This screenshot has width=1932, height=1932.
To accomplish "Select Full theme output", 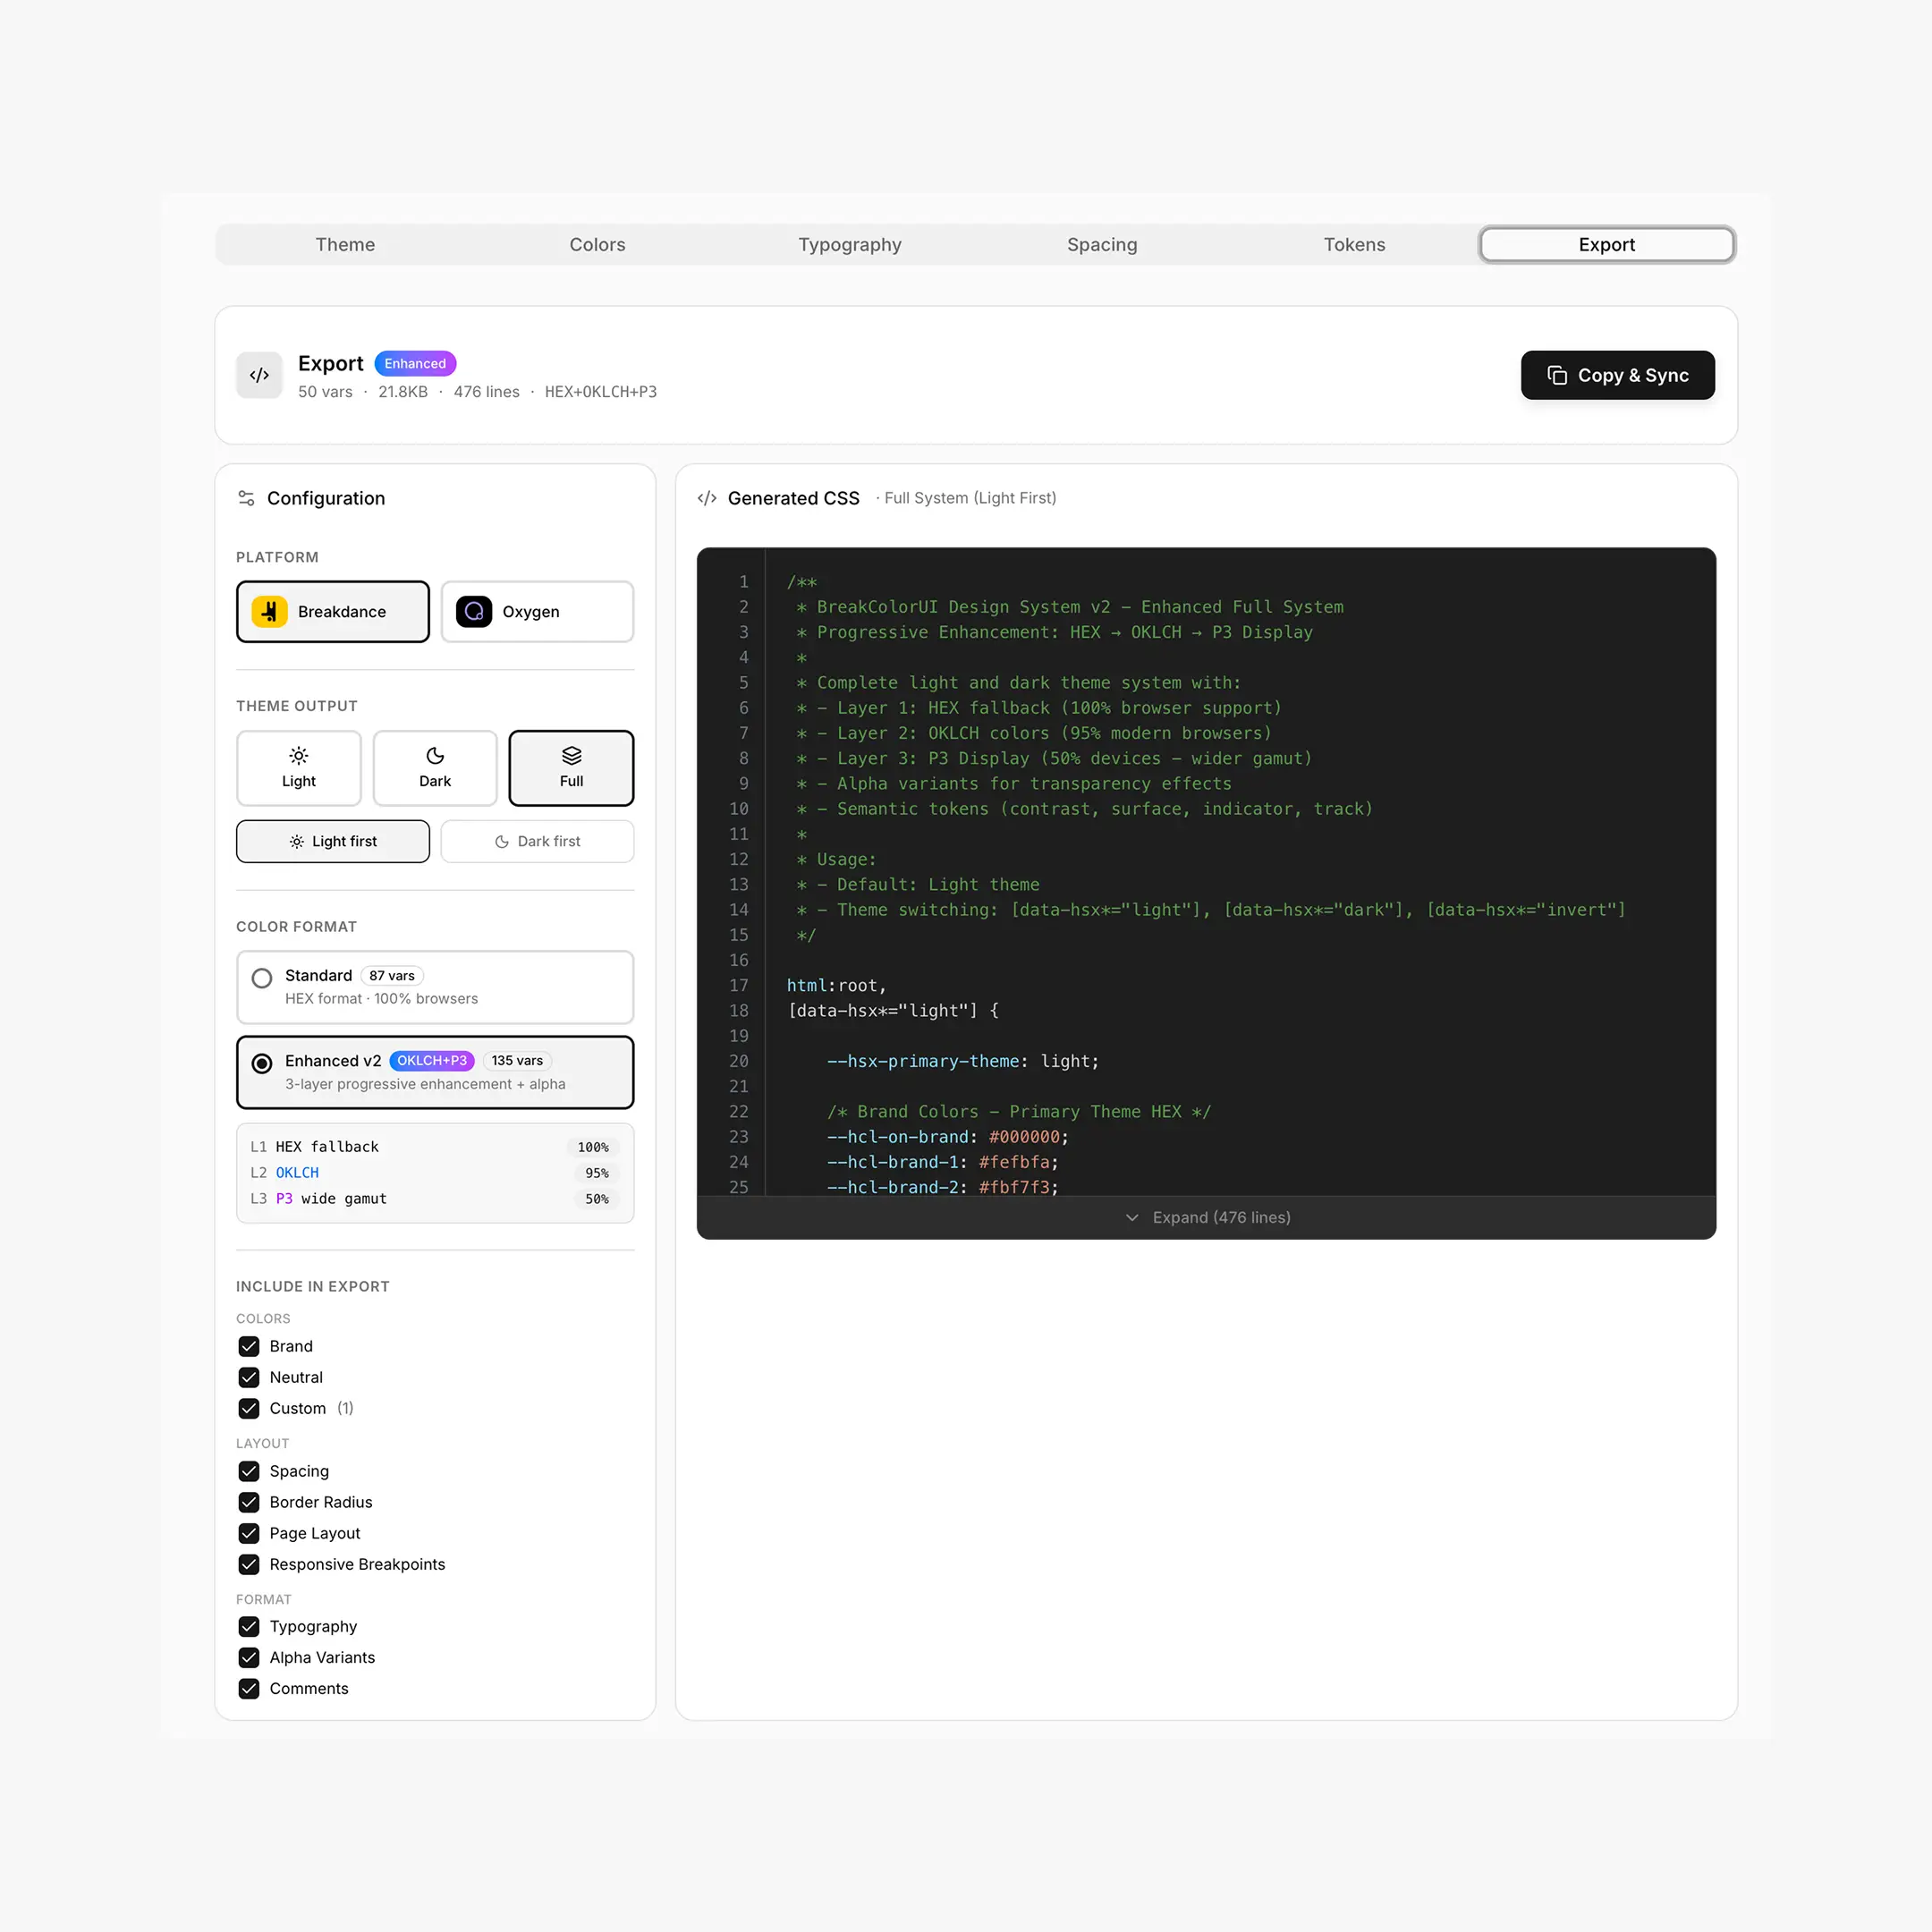I will [571, 768].
